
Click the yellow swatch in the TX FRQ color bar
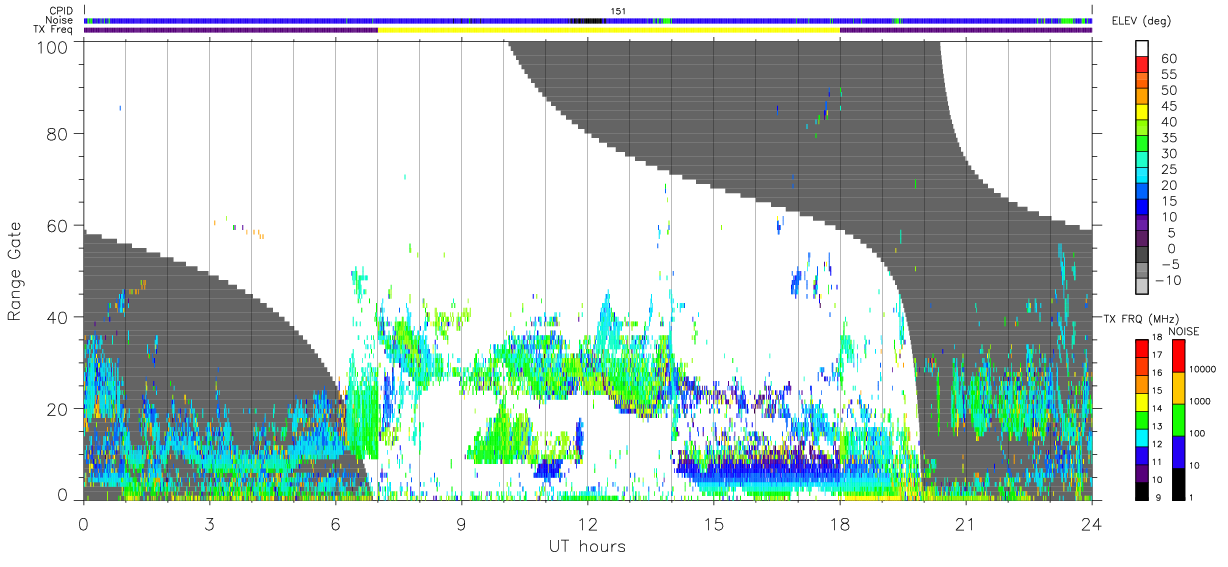1141,403
